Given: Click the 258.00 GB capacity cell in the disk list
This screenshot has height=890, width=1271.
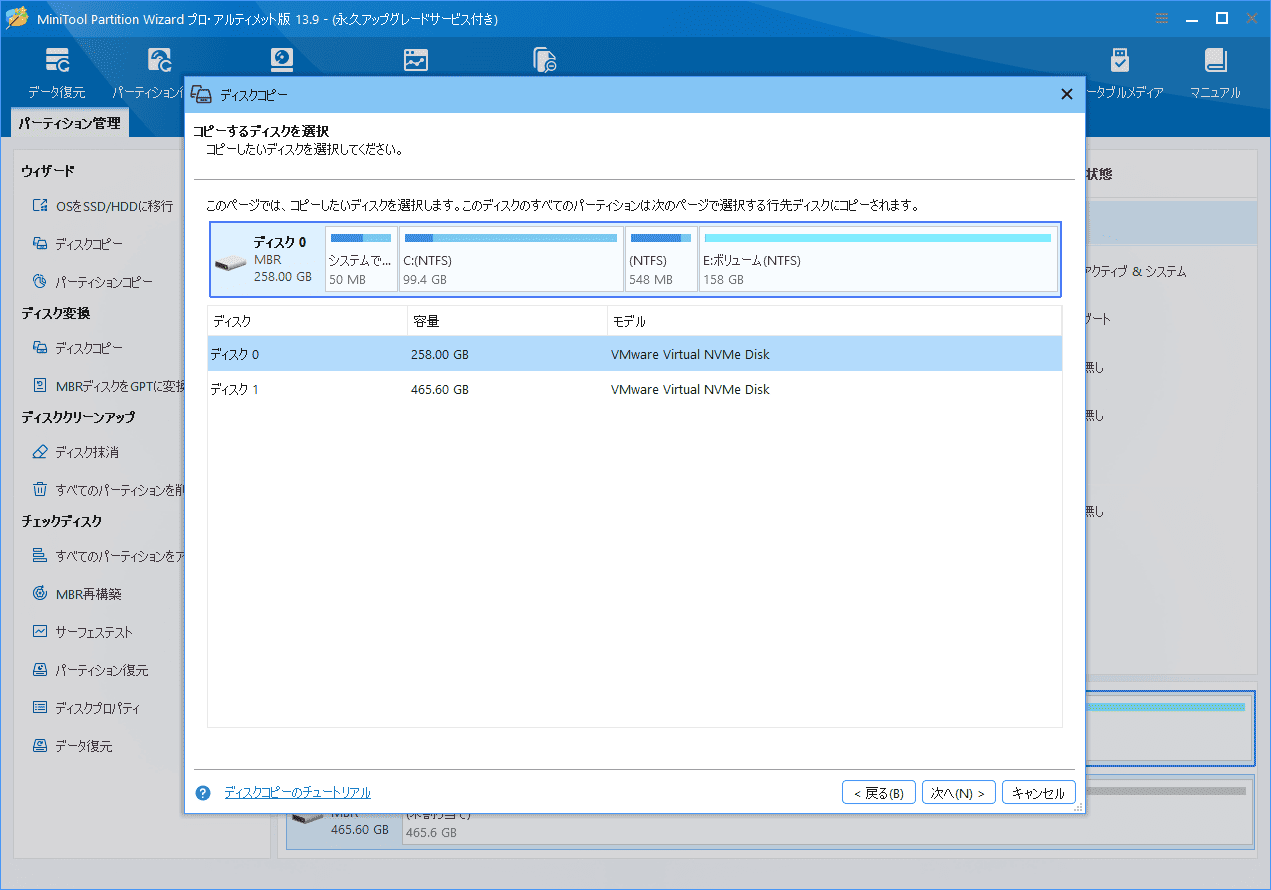Looking at the screenshot, I should (x=440, y=355).
